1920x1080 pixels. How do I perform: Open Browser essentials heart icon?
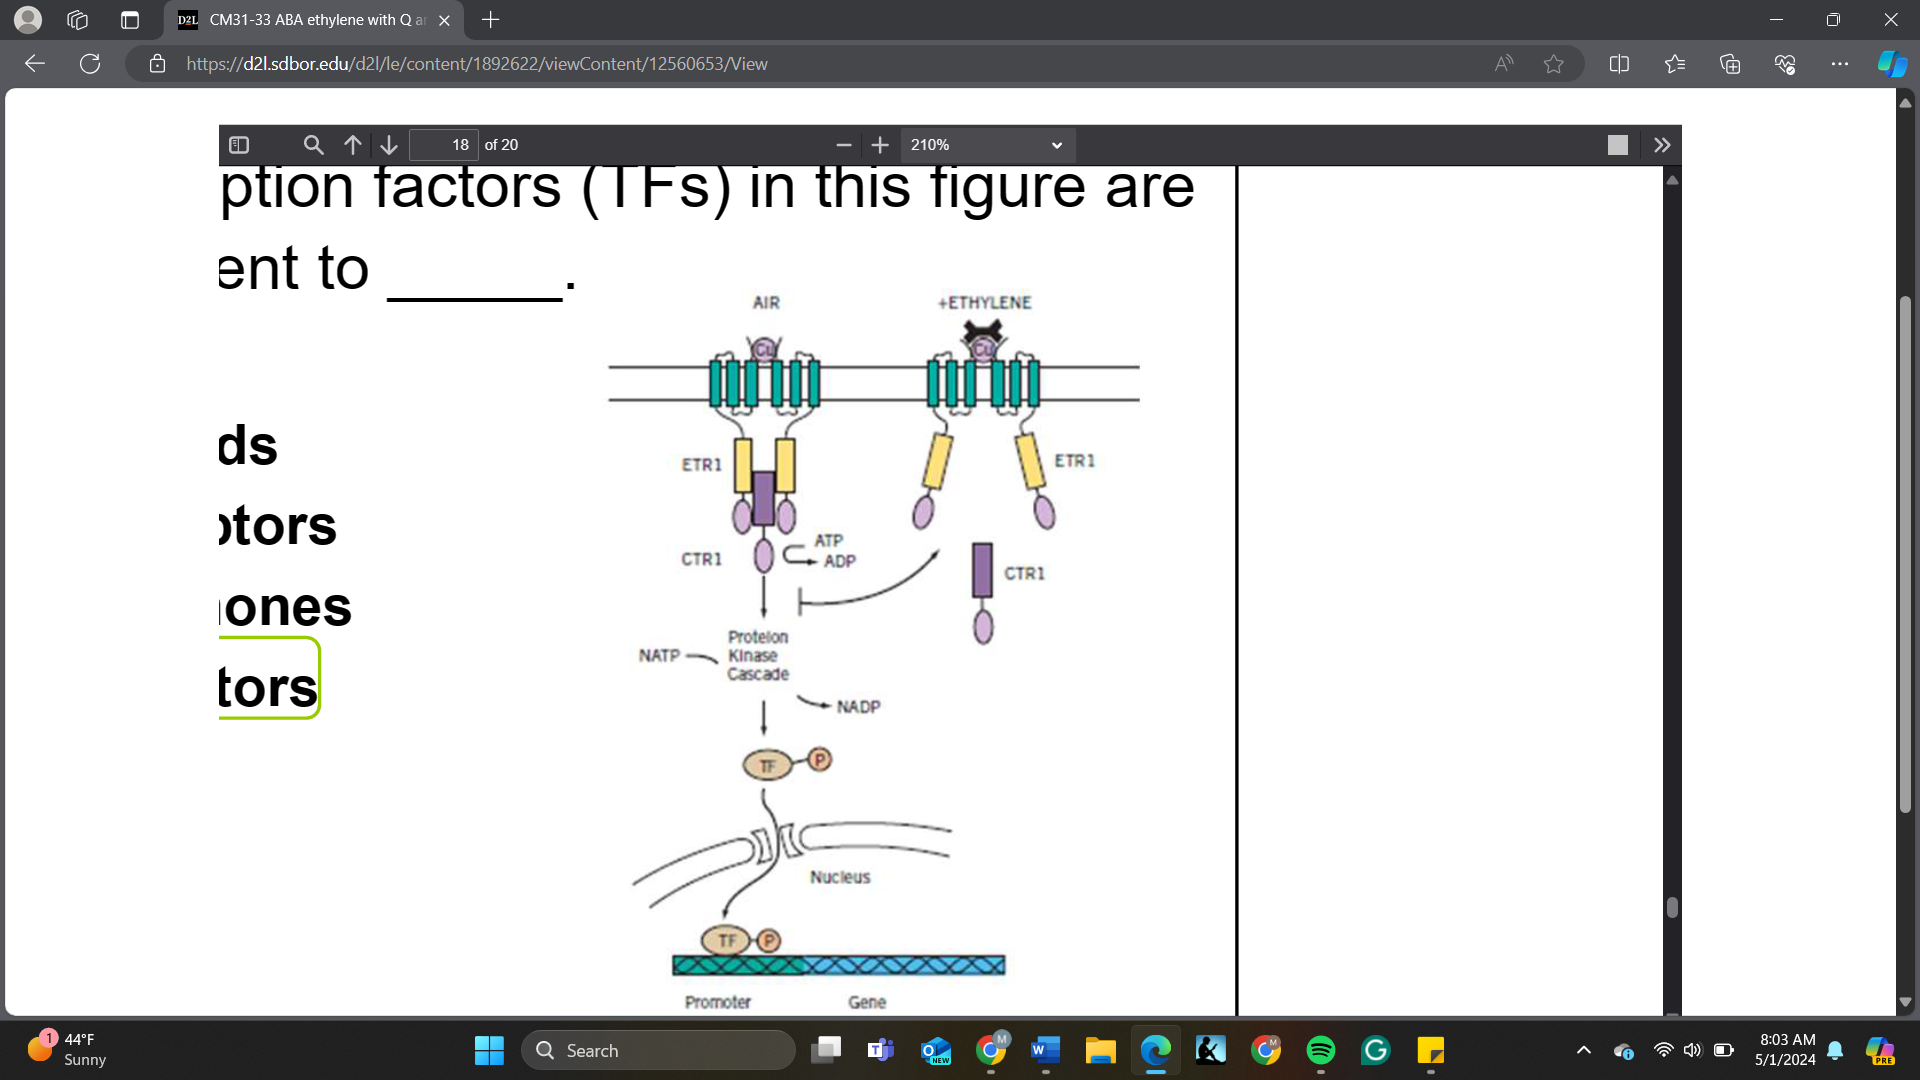(1785, 63)
